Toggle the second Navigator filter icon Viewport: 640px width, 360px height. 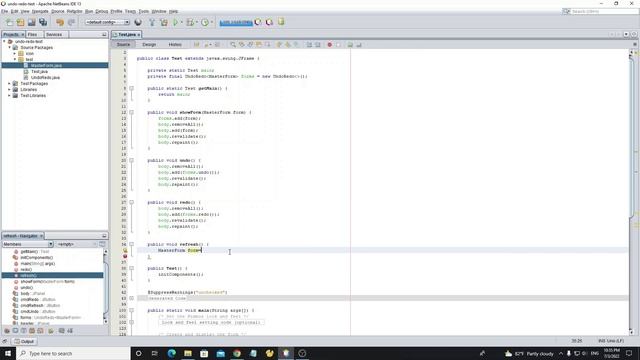[15, 331]
